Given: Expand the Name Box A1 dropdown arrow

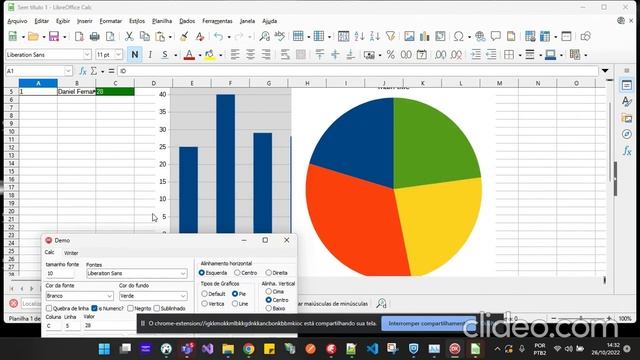Looking at the screenshot, I should point(68,71).
